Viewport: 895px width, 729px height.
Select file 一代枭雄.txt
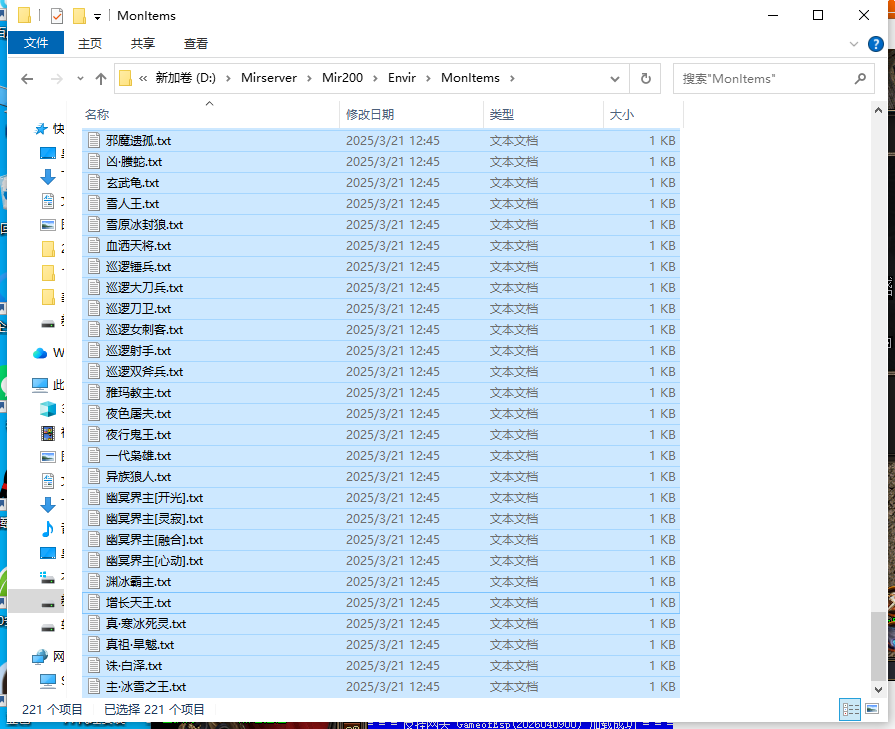pyautogui.click(x=381, y=456)
